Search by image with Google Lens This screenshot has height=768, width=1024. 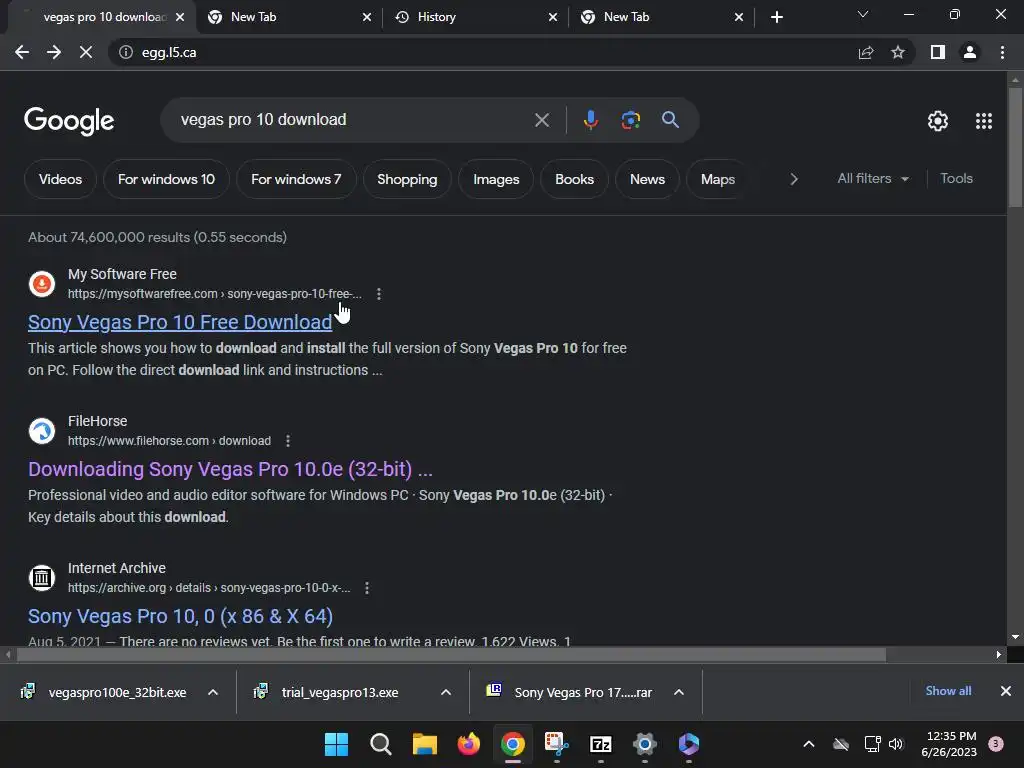pos(630,120)
